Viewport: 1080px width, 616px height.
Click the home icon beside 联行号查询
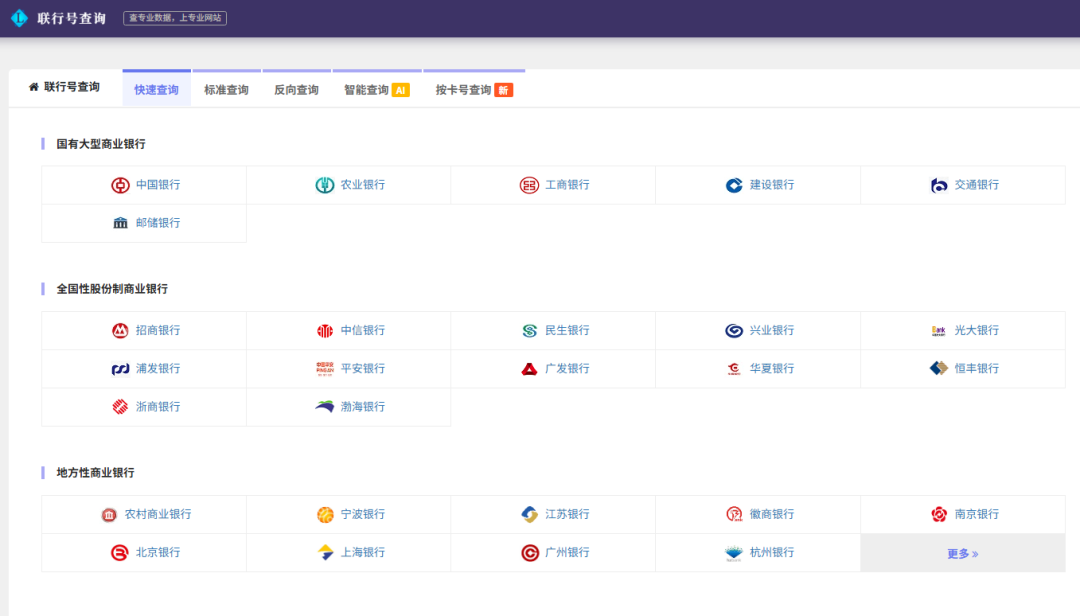coord(34,87)
